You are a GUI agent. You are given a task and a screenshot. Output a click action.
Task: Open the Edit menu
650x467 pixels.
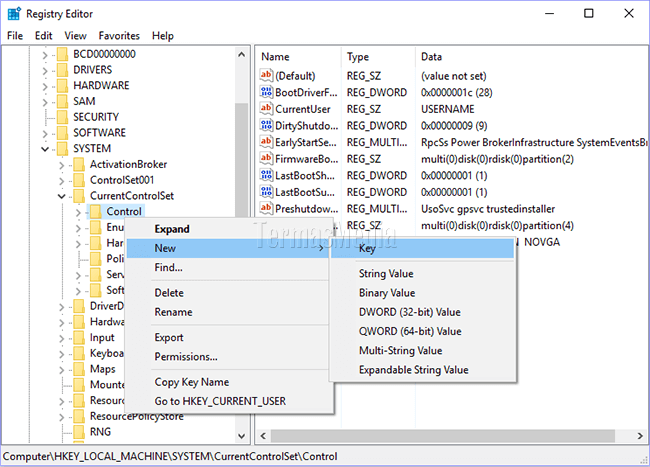[x=44, y=36]
